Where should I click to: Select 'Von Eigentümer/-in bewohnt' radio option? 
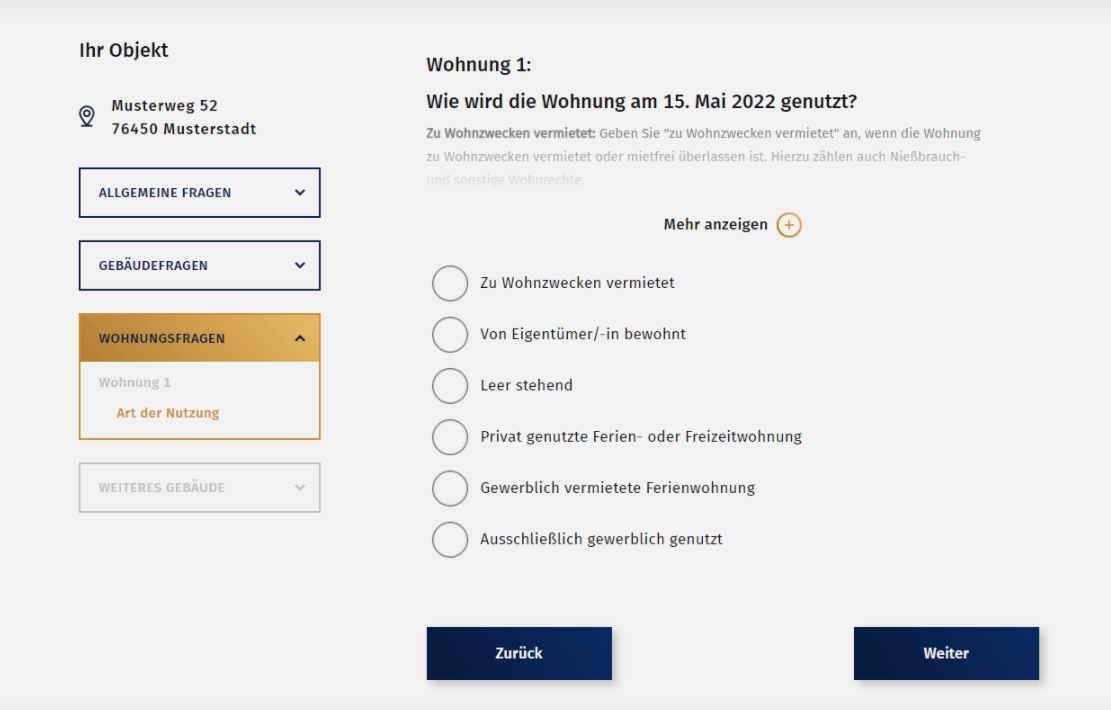(x=450, y=334)
